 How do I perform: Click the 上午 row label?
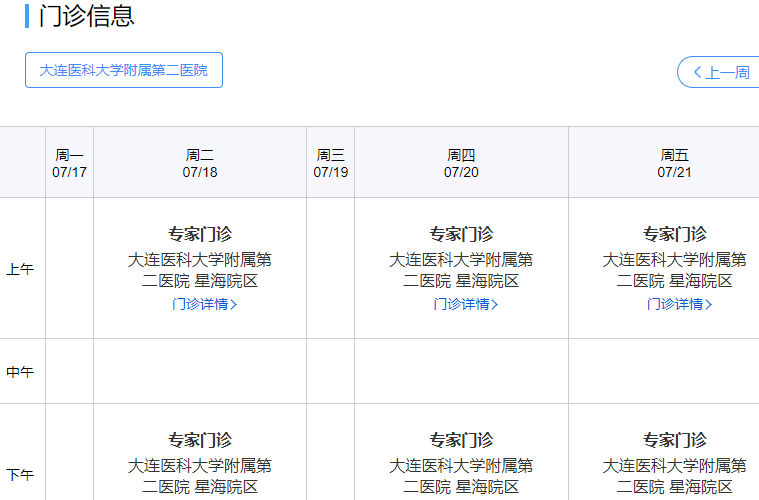(x=21, y=269)
